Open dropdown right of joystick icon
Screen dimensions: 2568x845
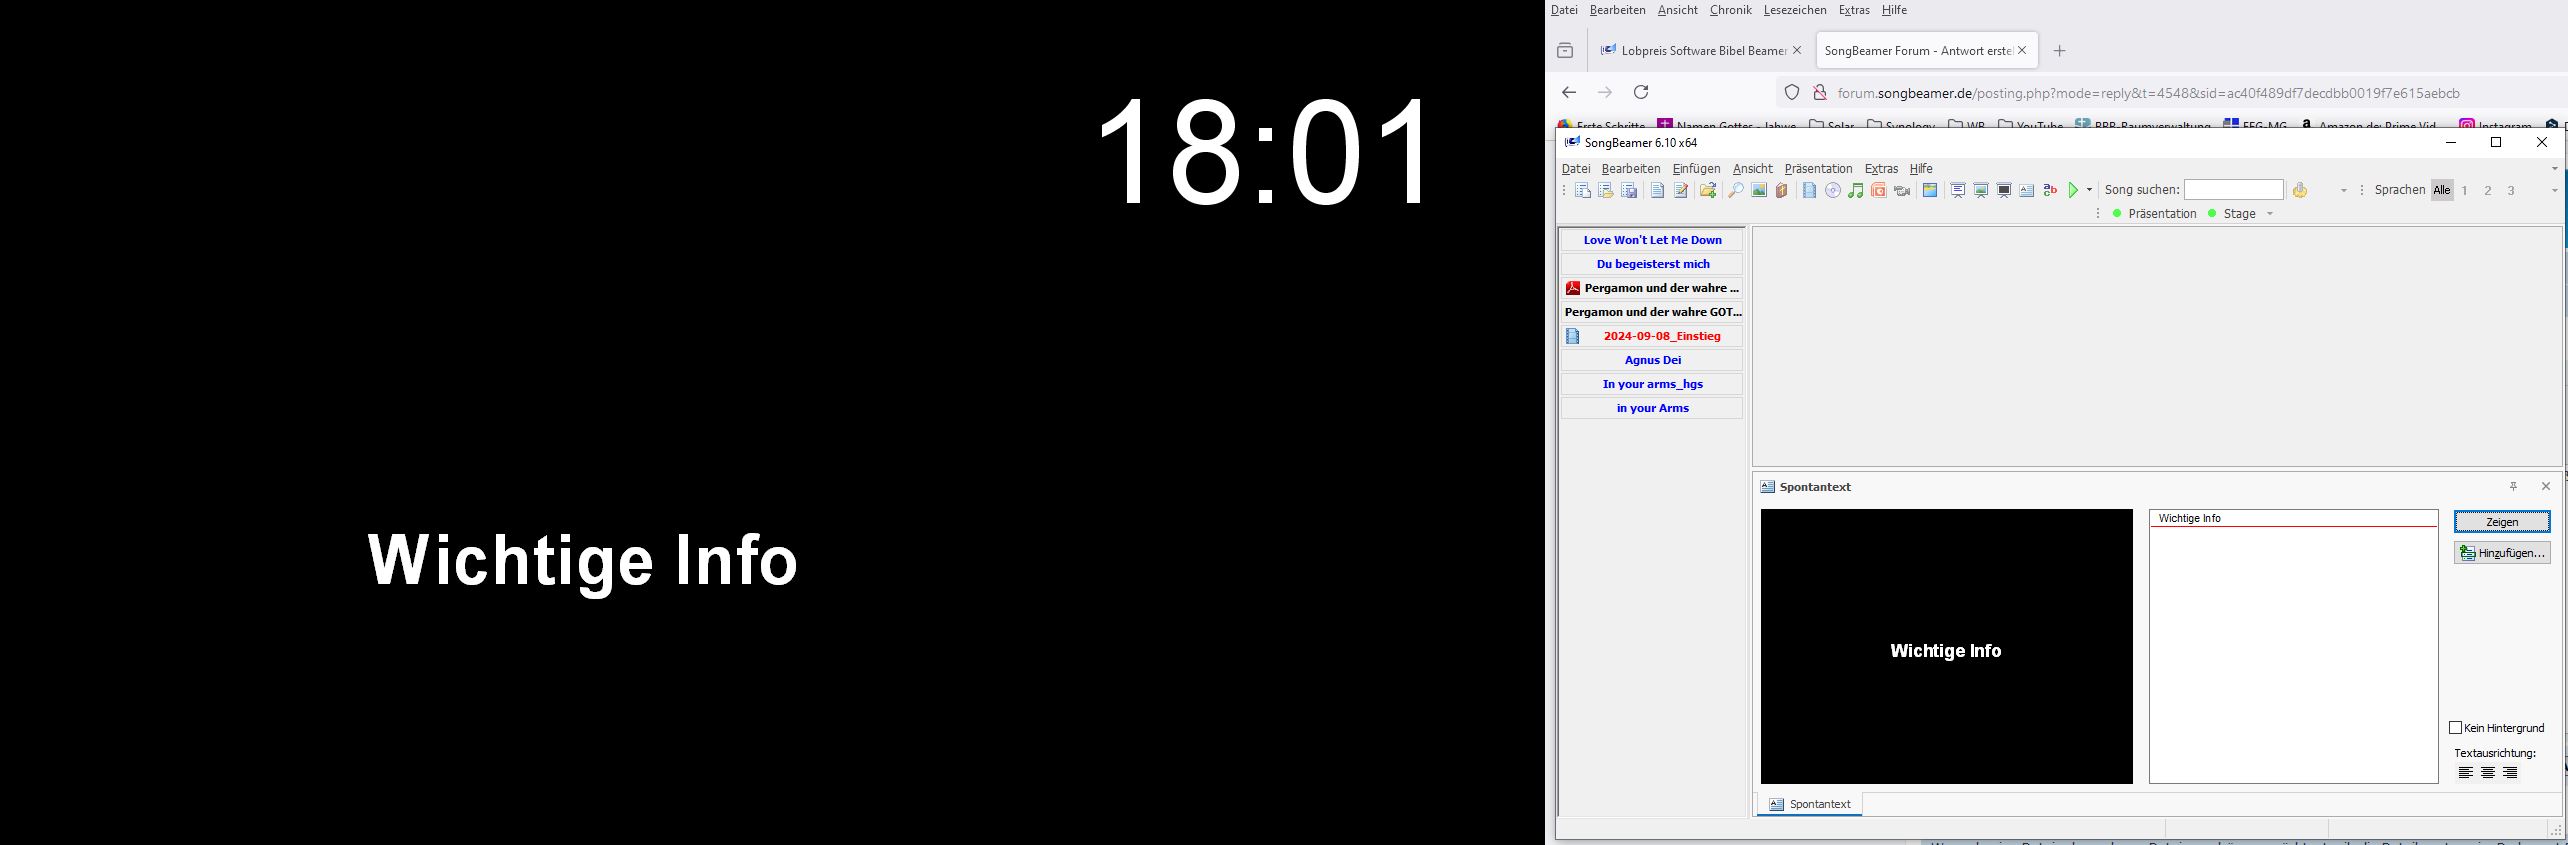coord(2343,191)
